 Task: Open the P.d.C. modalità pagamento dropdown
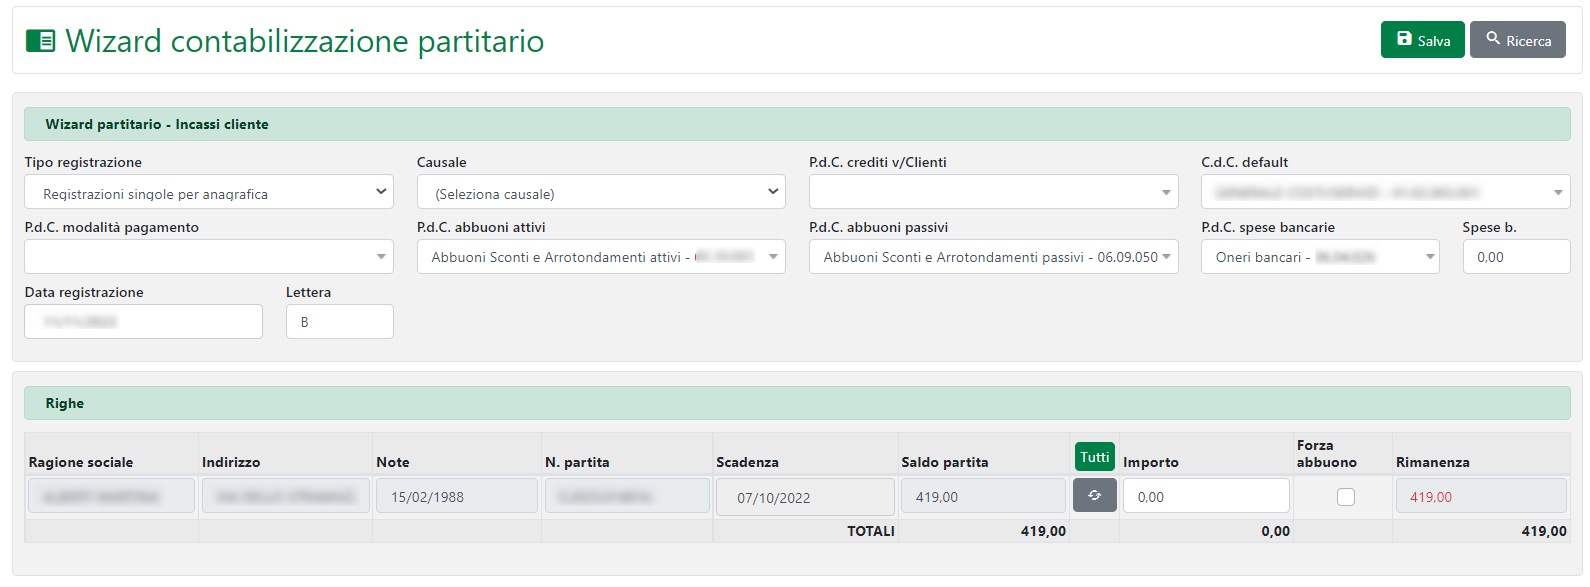click(208, 257)
